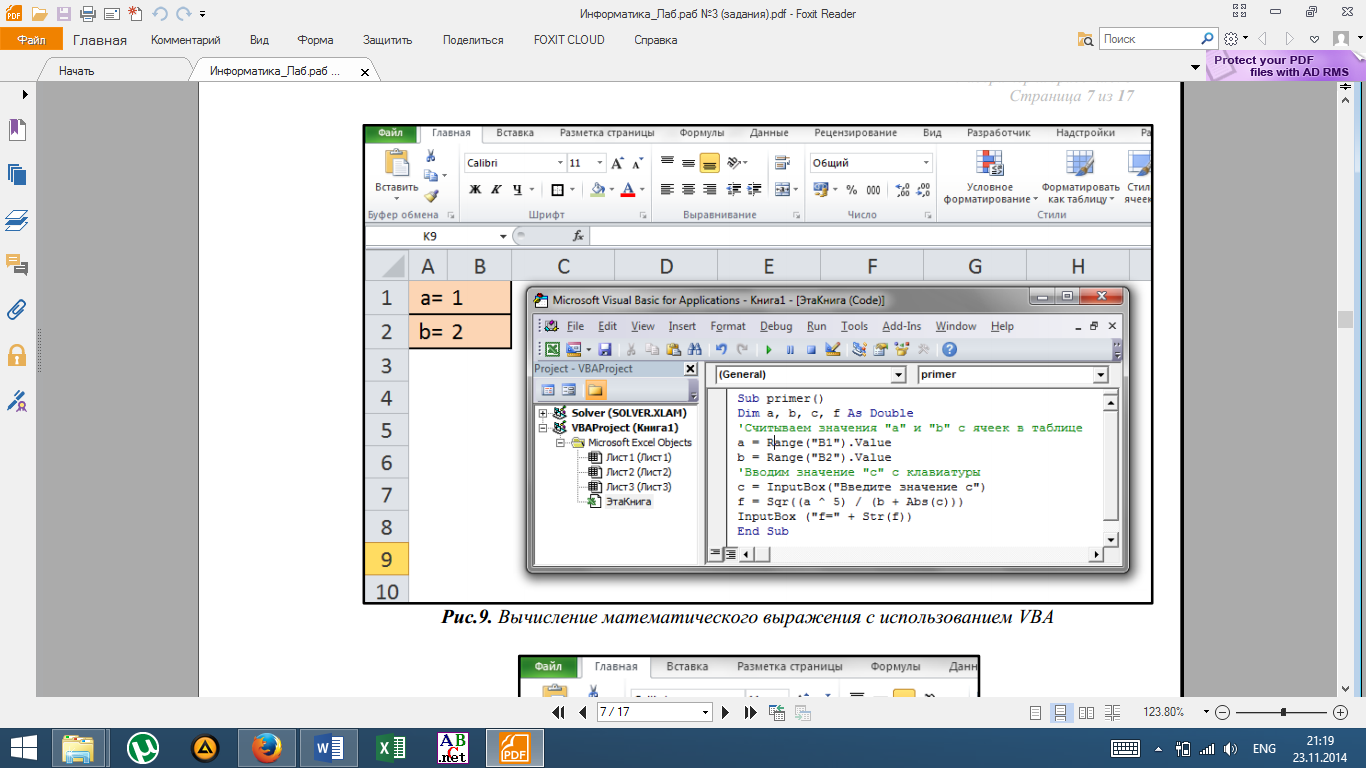The image size is (1366, 768).
Task: Open the Поделиться tab
Action: tap(473, 40)
